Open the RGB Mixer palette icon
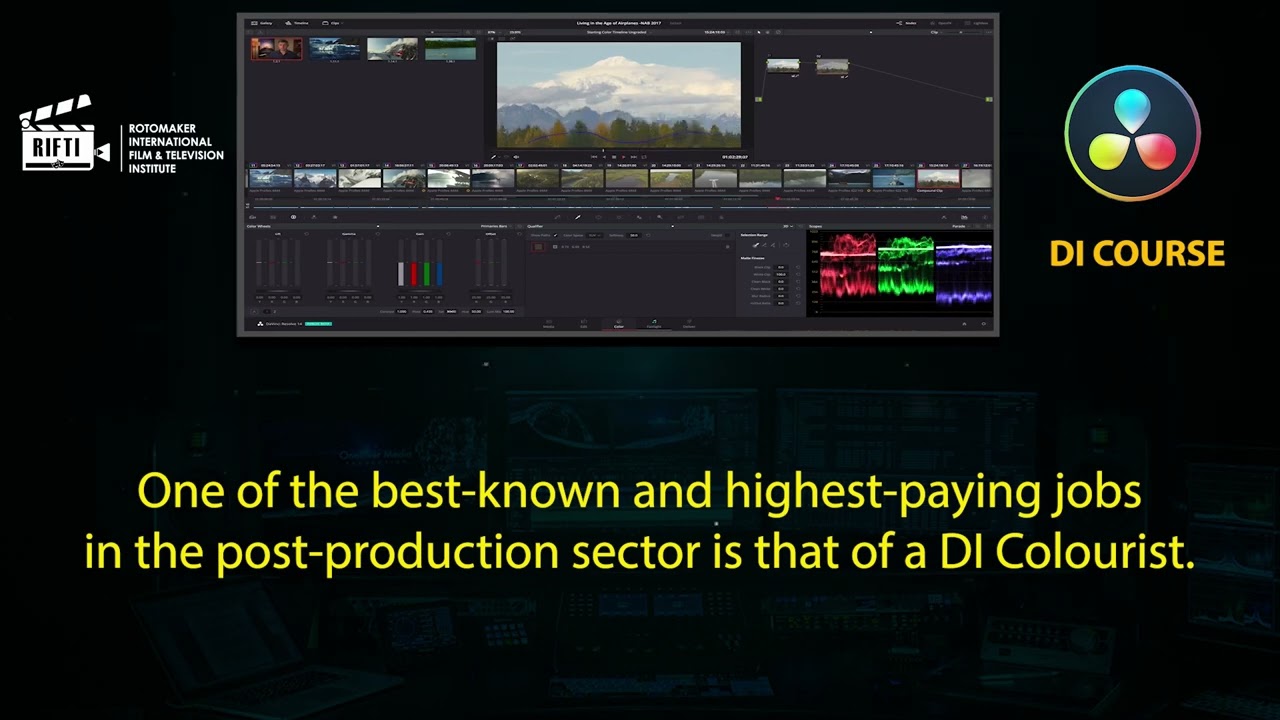The image size is (1280, 720). (314, 217)
